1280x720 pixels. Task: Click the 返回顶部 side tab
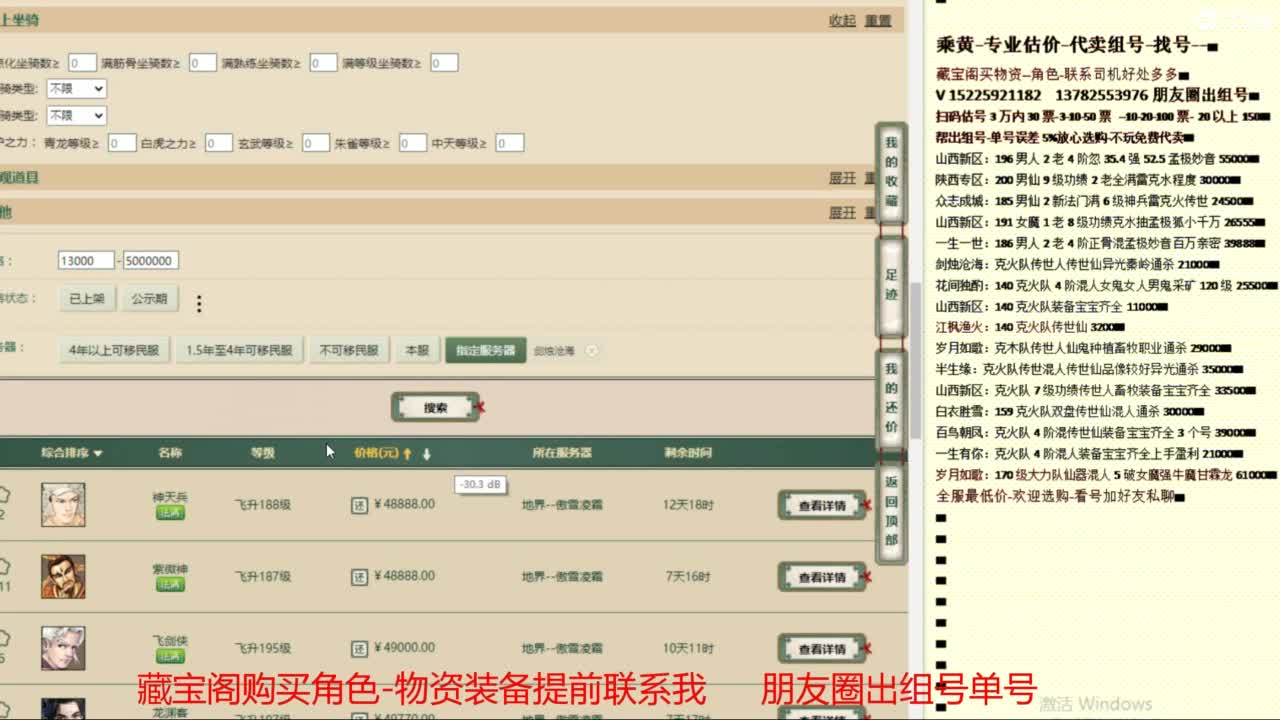891,512
